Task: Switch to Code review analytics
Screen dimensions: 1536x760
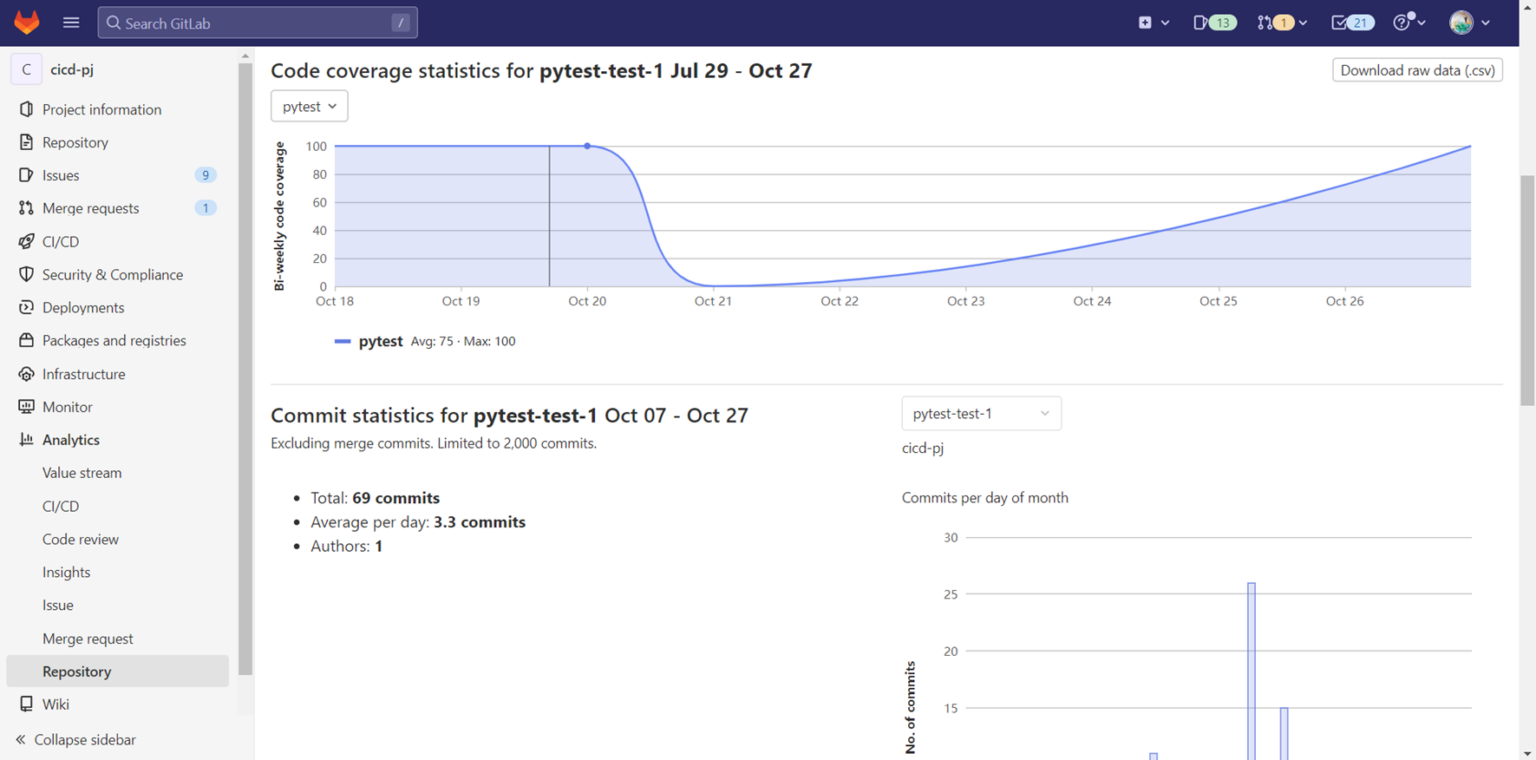Action: pos(80,538)
